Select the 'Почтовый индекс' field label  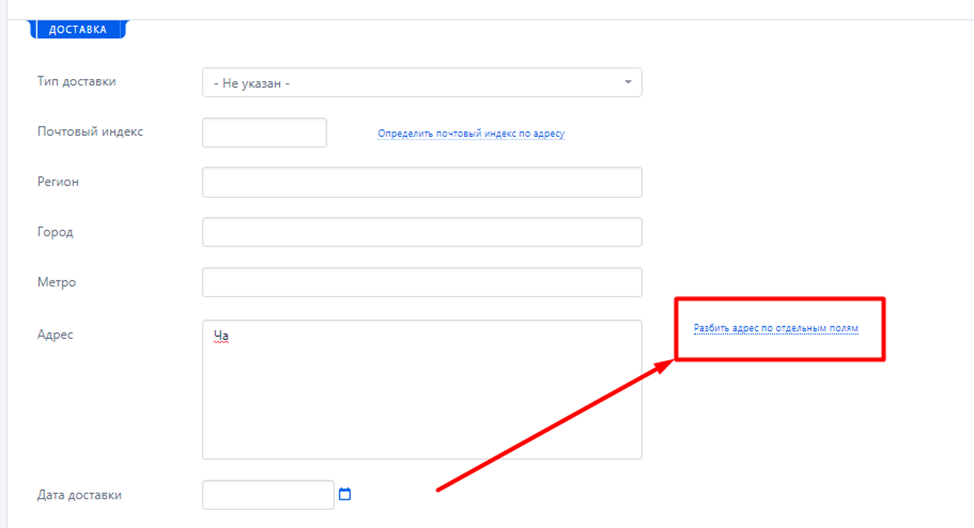[x=90, y=132]
